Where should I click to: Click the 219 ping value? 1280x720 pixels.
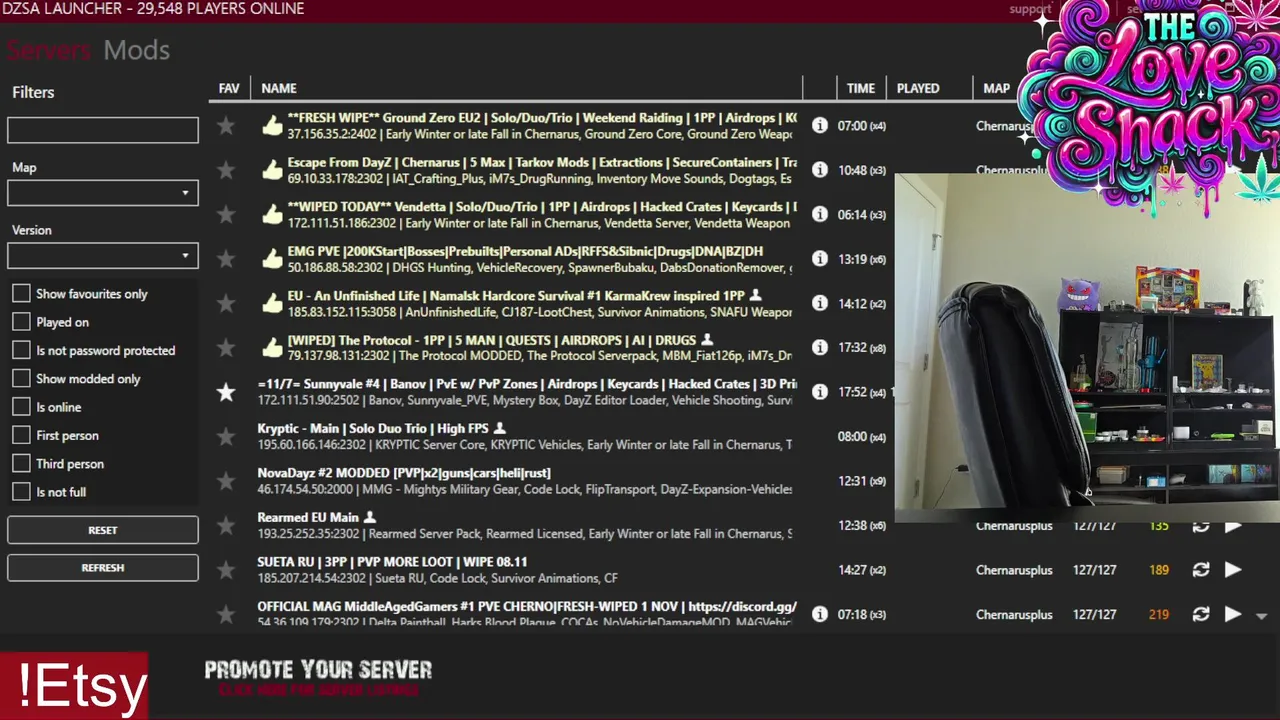point(1159,614)
